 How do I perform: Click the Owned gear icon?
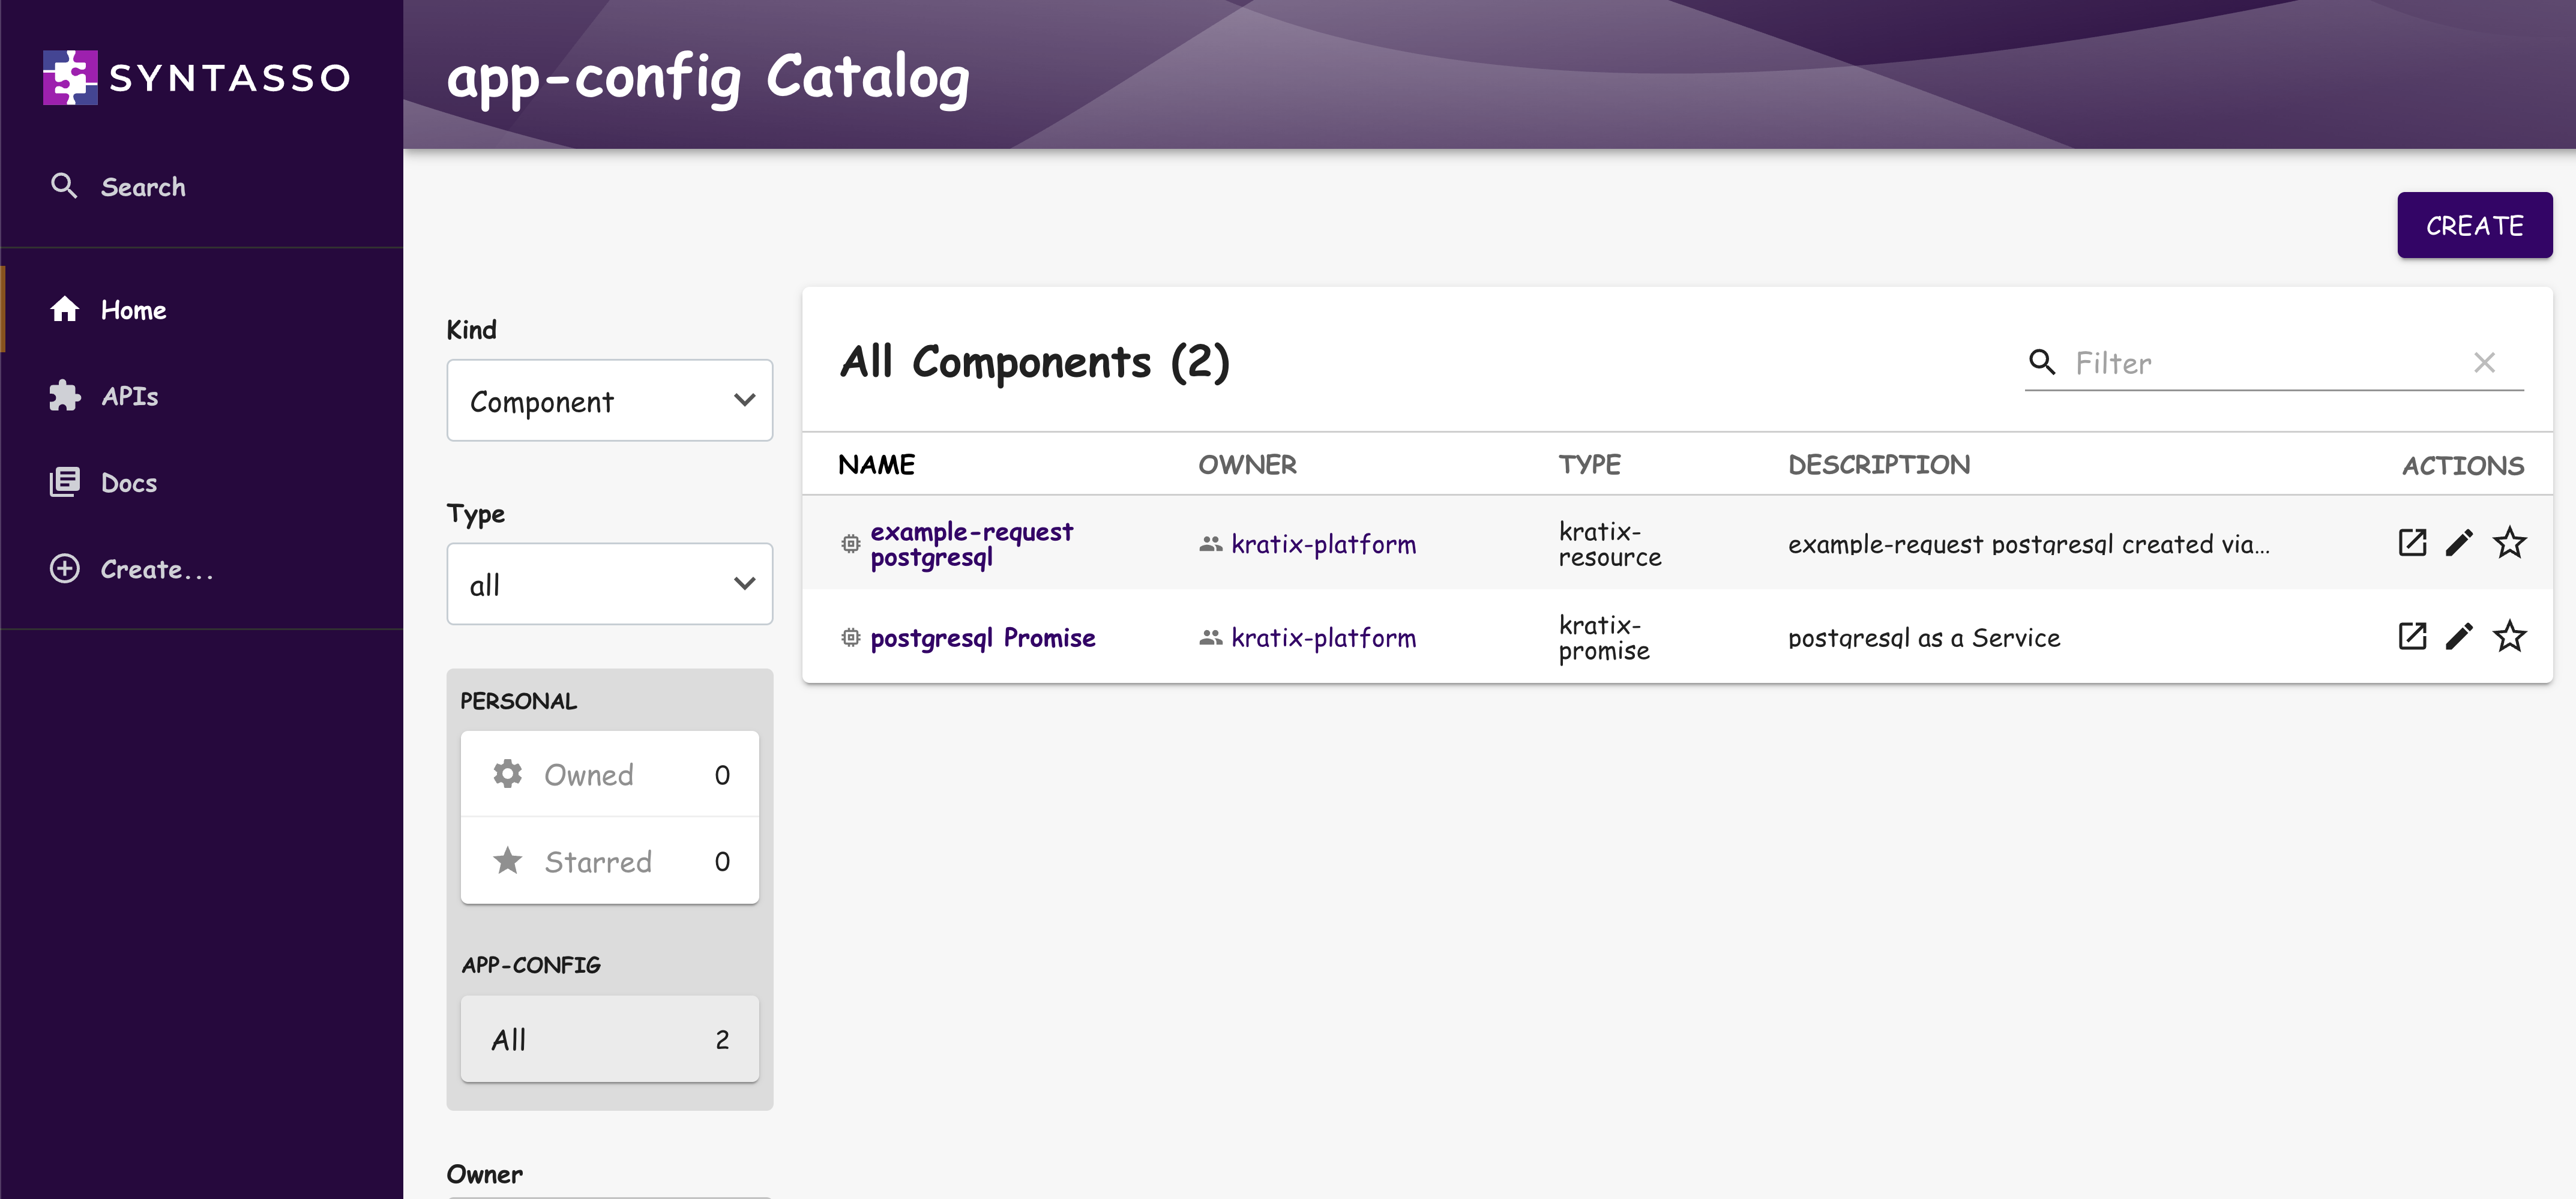(x=508, y=774)
